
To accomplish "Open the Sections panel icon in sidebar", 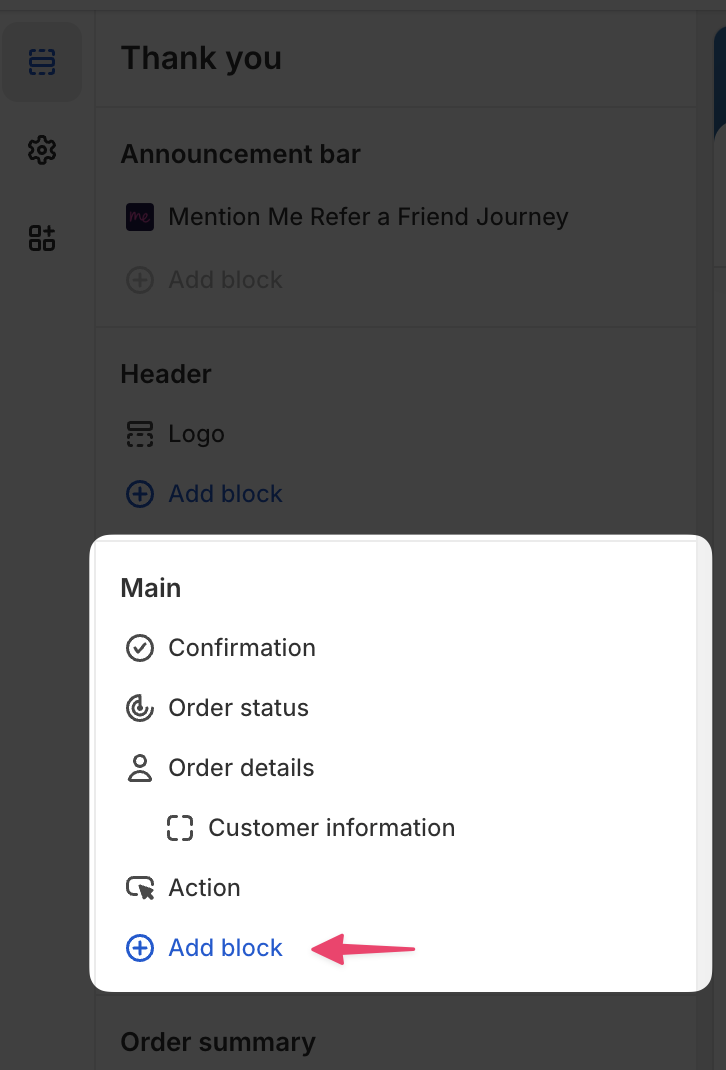I will tap(41, 63).
